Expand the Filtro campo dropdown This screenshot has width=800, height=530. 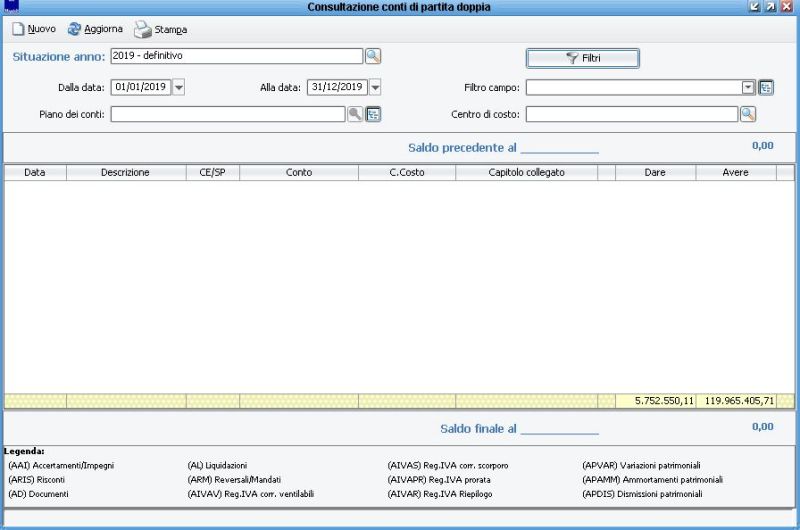pyautogui.click(x=748, y=87)
